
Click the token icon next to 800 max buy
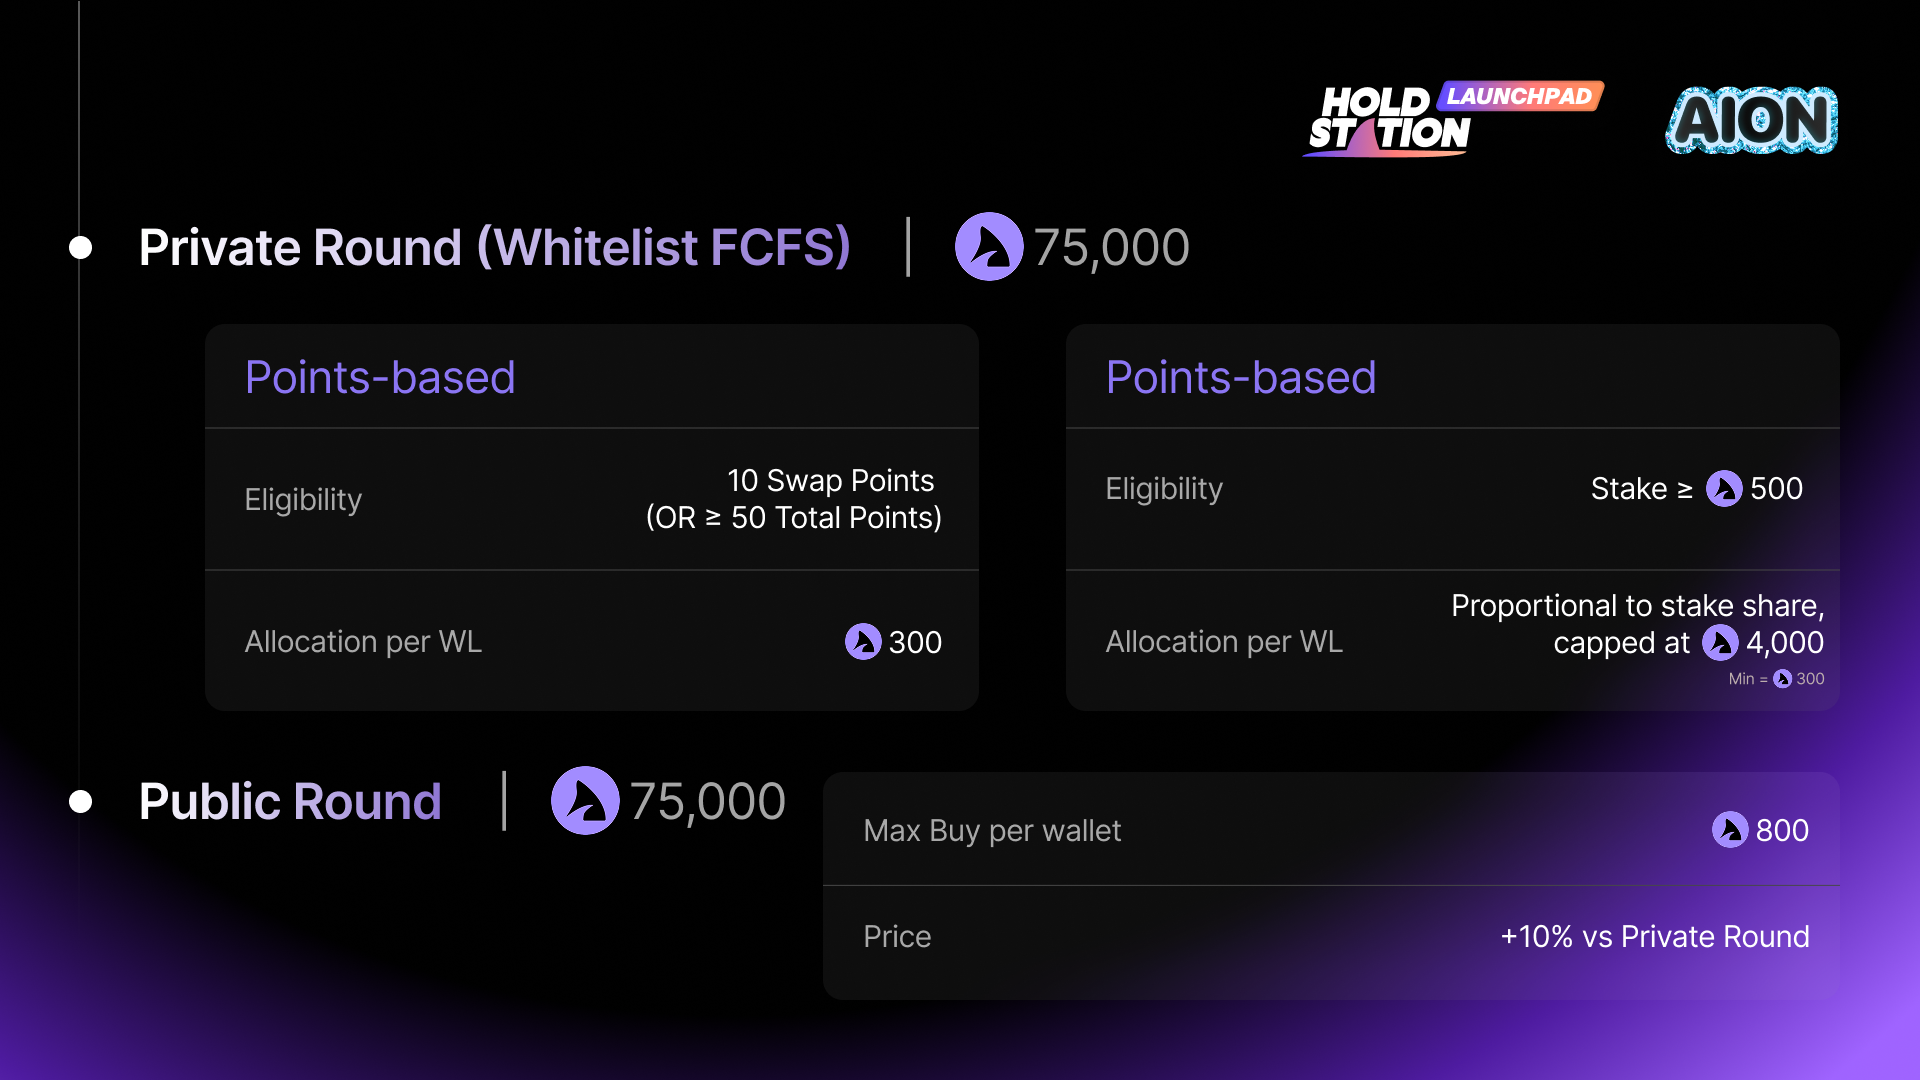tap(1730, 830)
